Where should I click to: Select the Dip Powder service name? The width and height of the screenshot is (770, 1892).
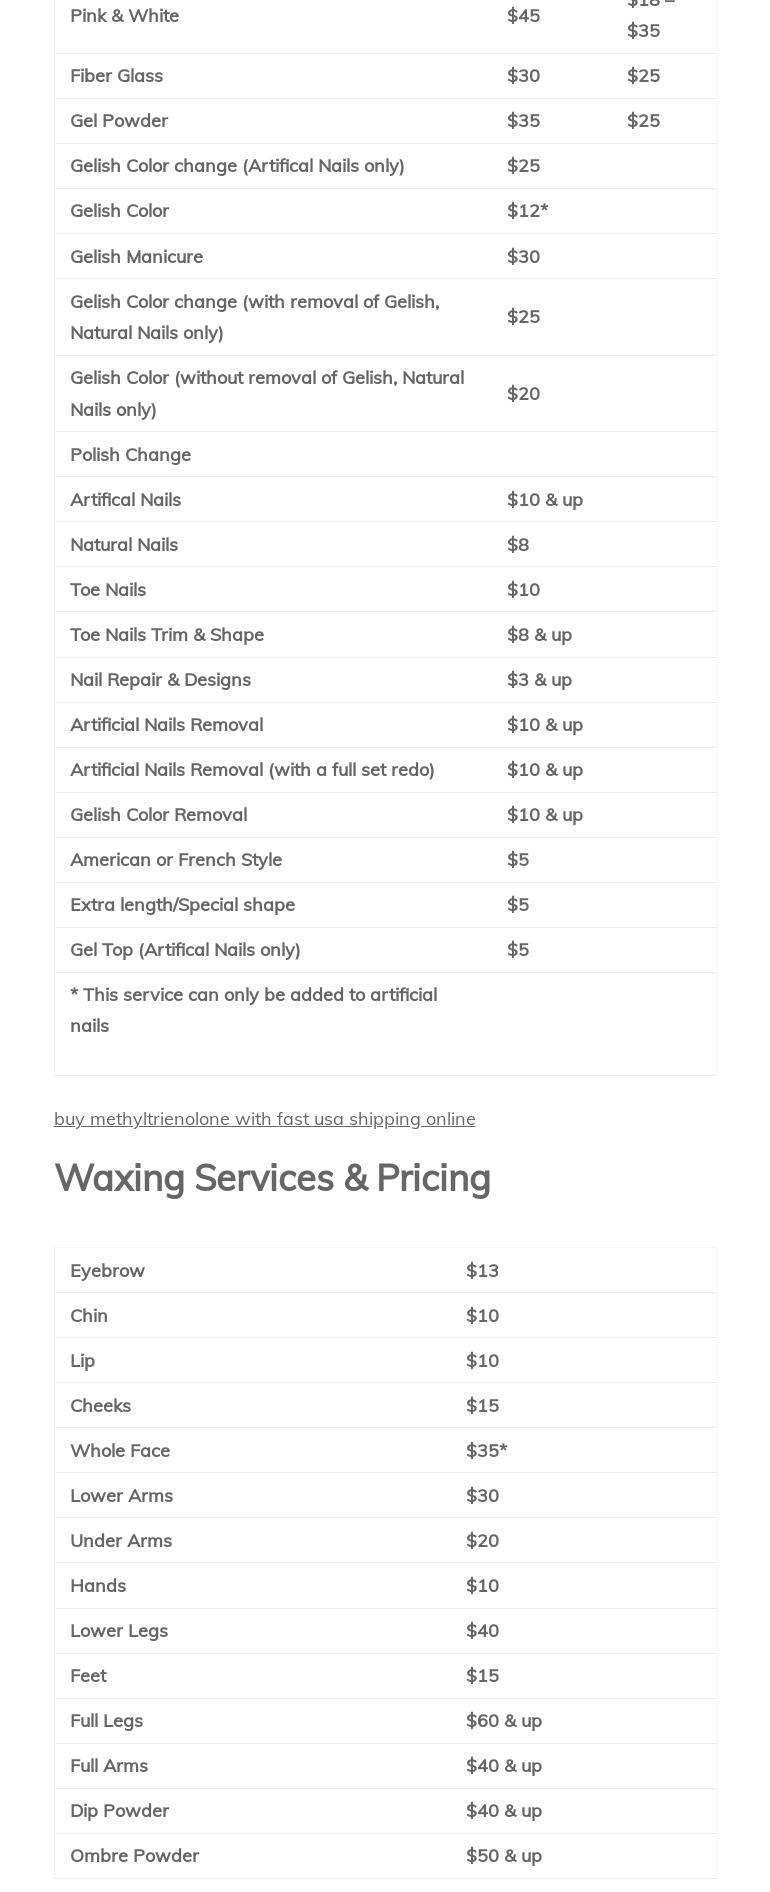point(119,1811)
